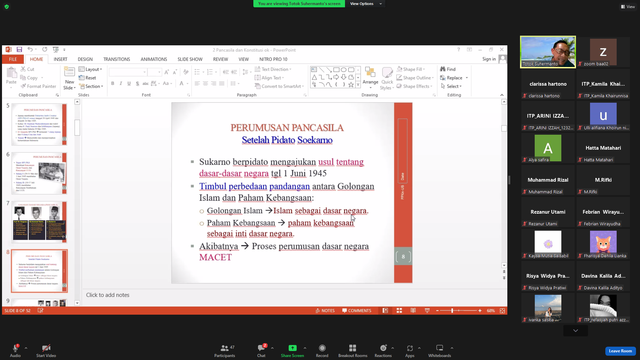Unmute the Zoom Audio microphone
Screen dimensions: 640x360
[16, 351]
